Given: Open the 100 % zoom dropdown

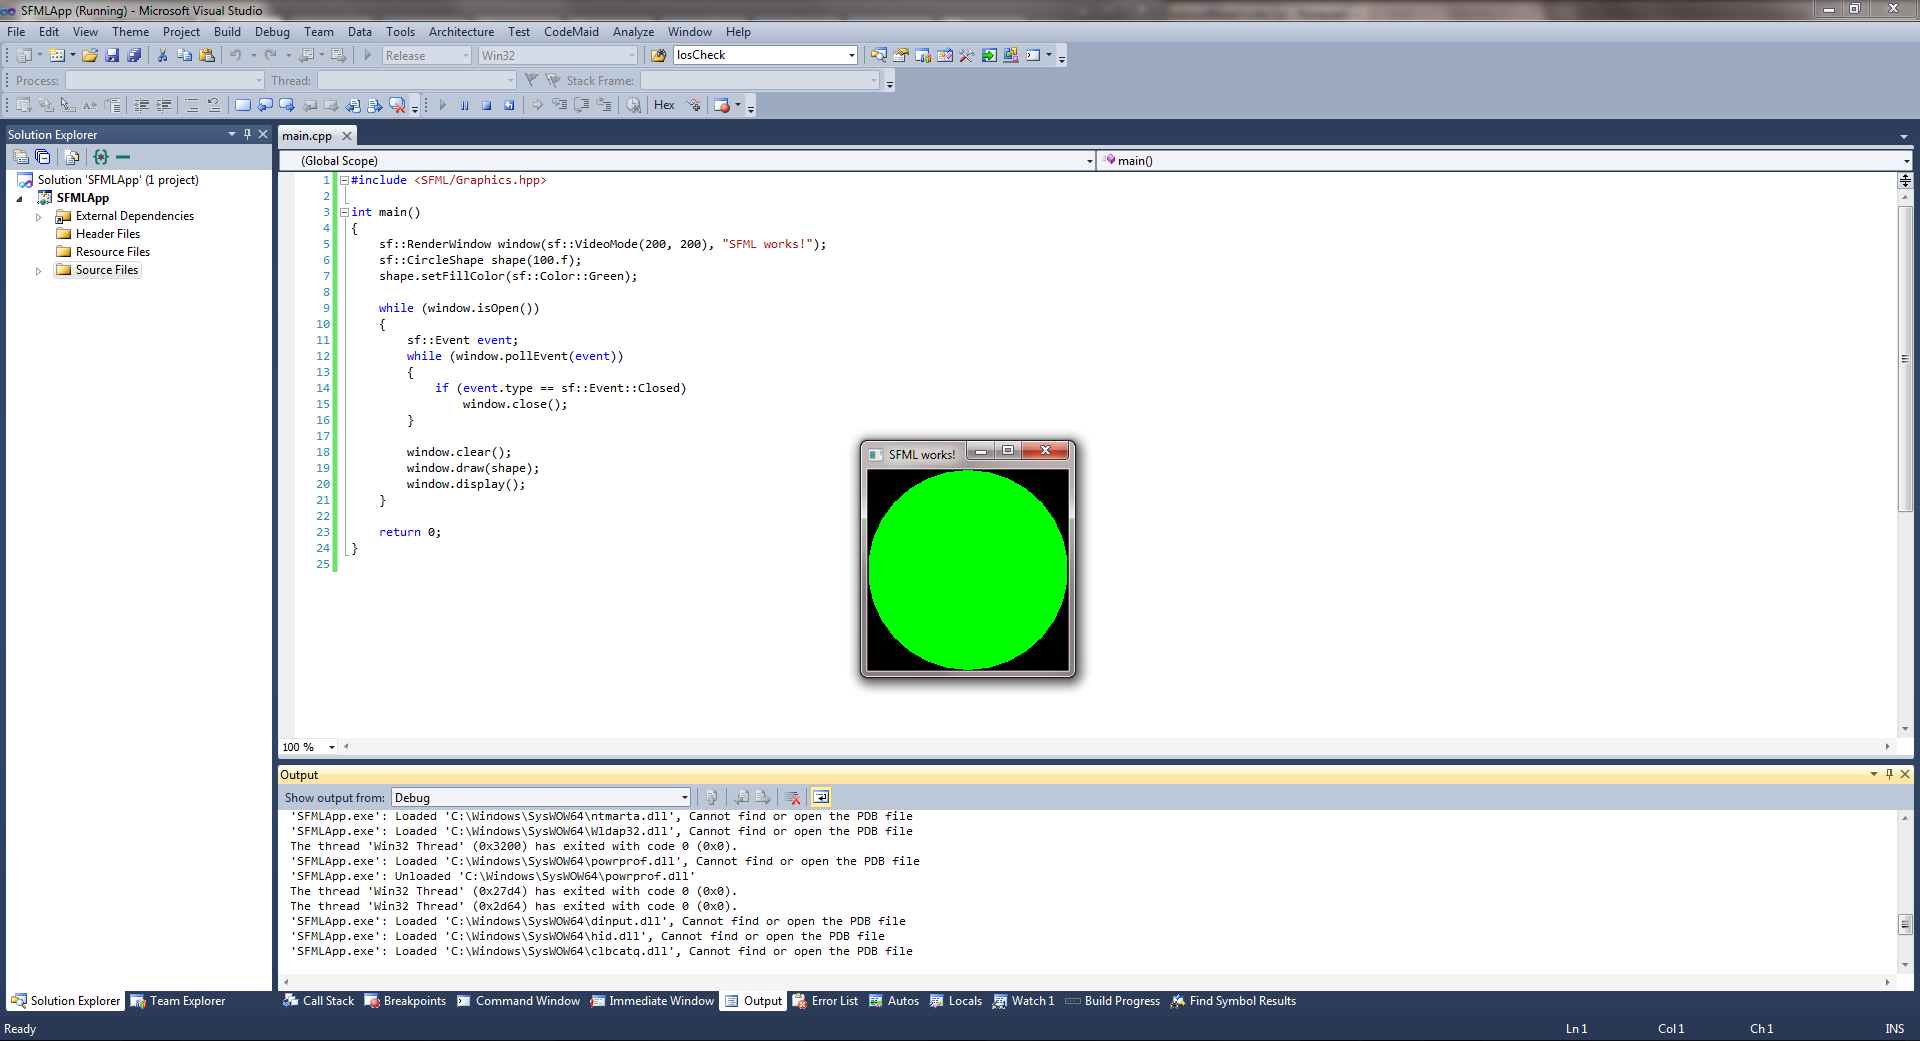Looking at the screenshot, I should (x=332, y=747).
